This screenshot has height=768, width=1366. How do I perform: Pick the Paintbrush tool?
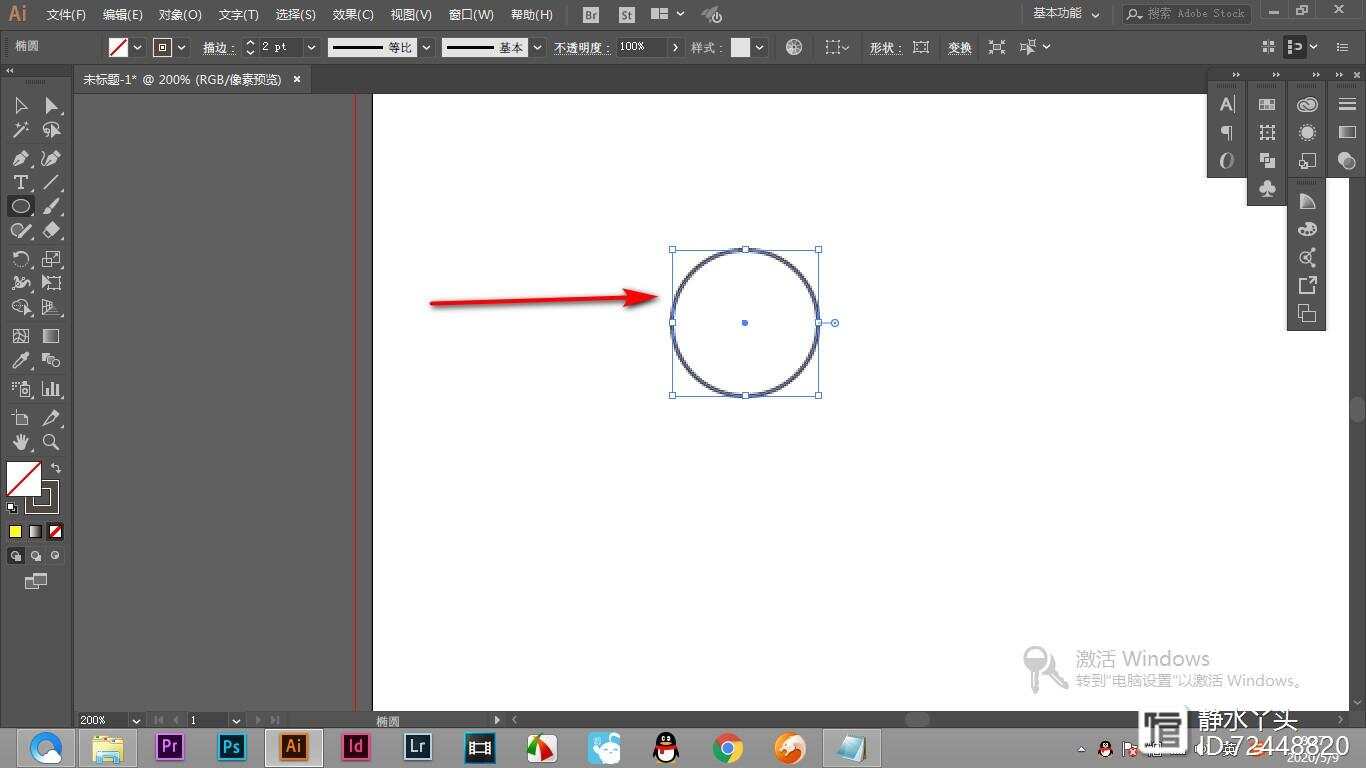(51, 206)
